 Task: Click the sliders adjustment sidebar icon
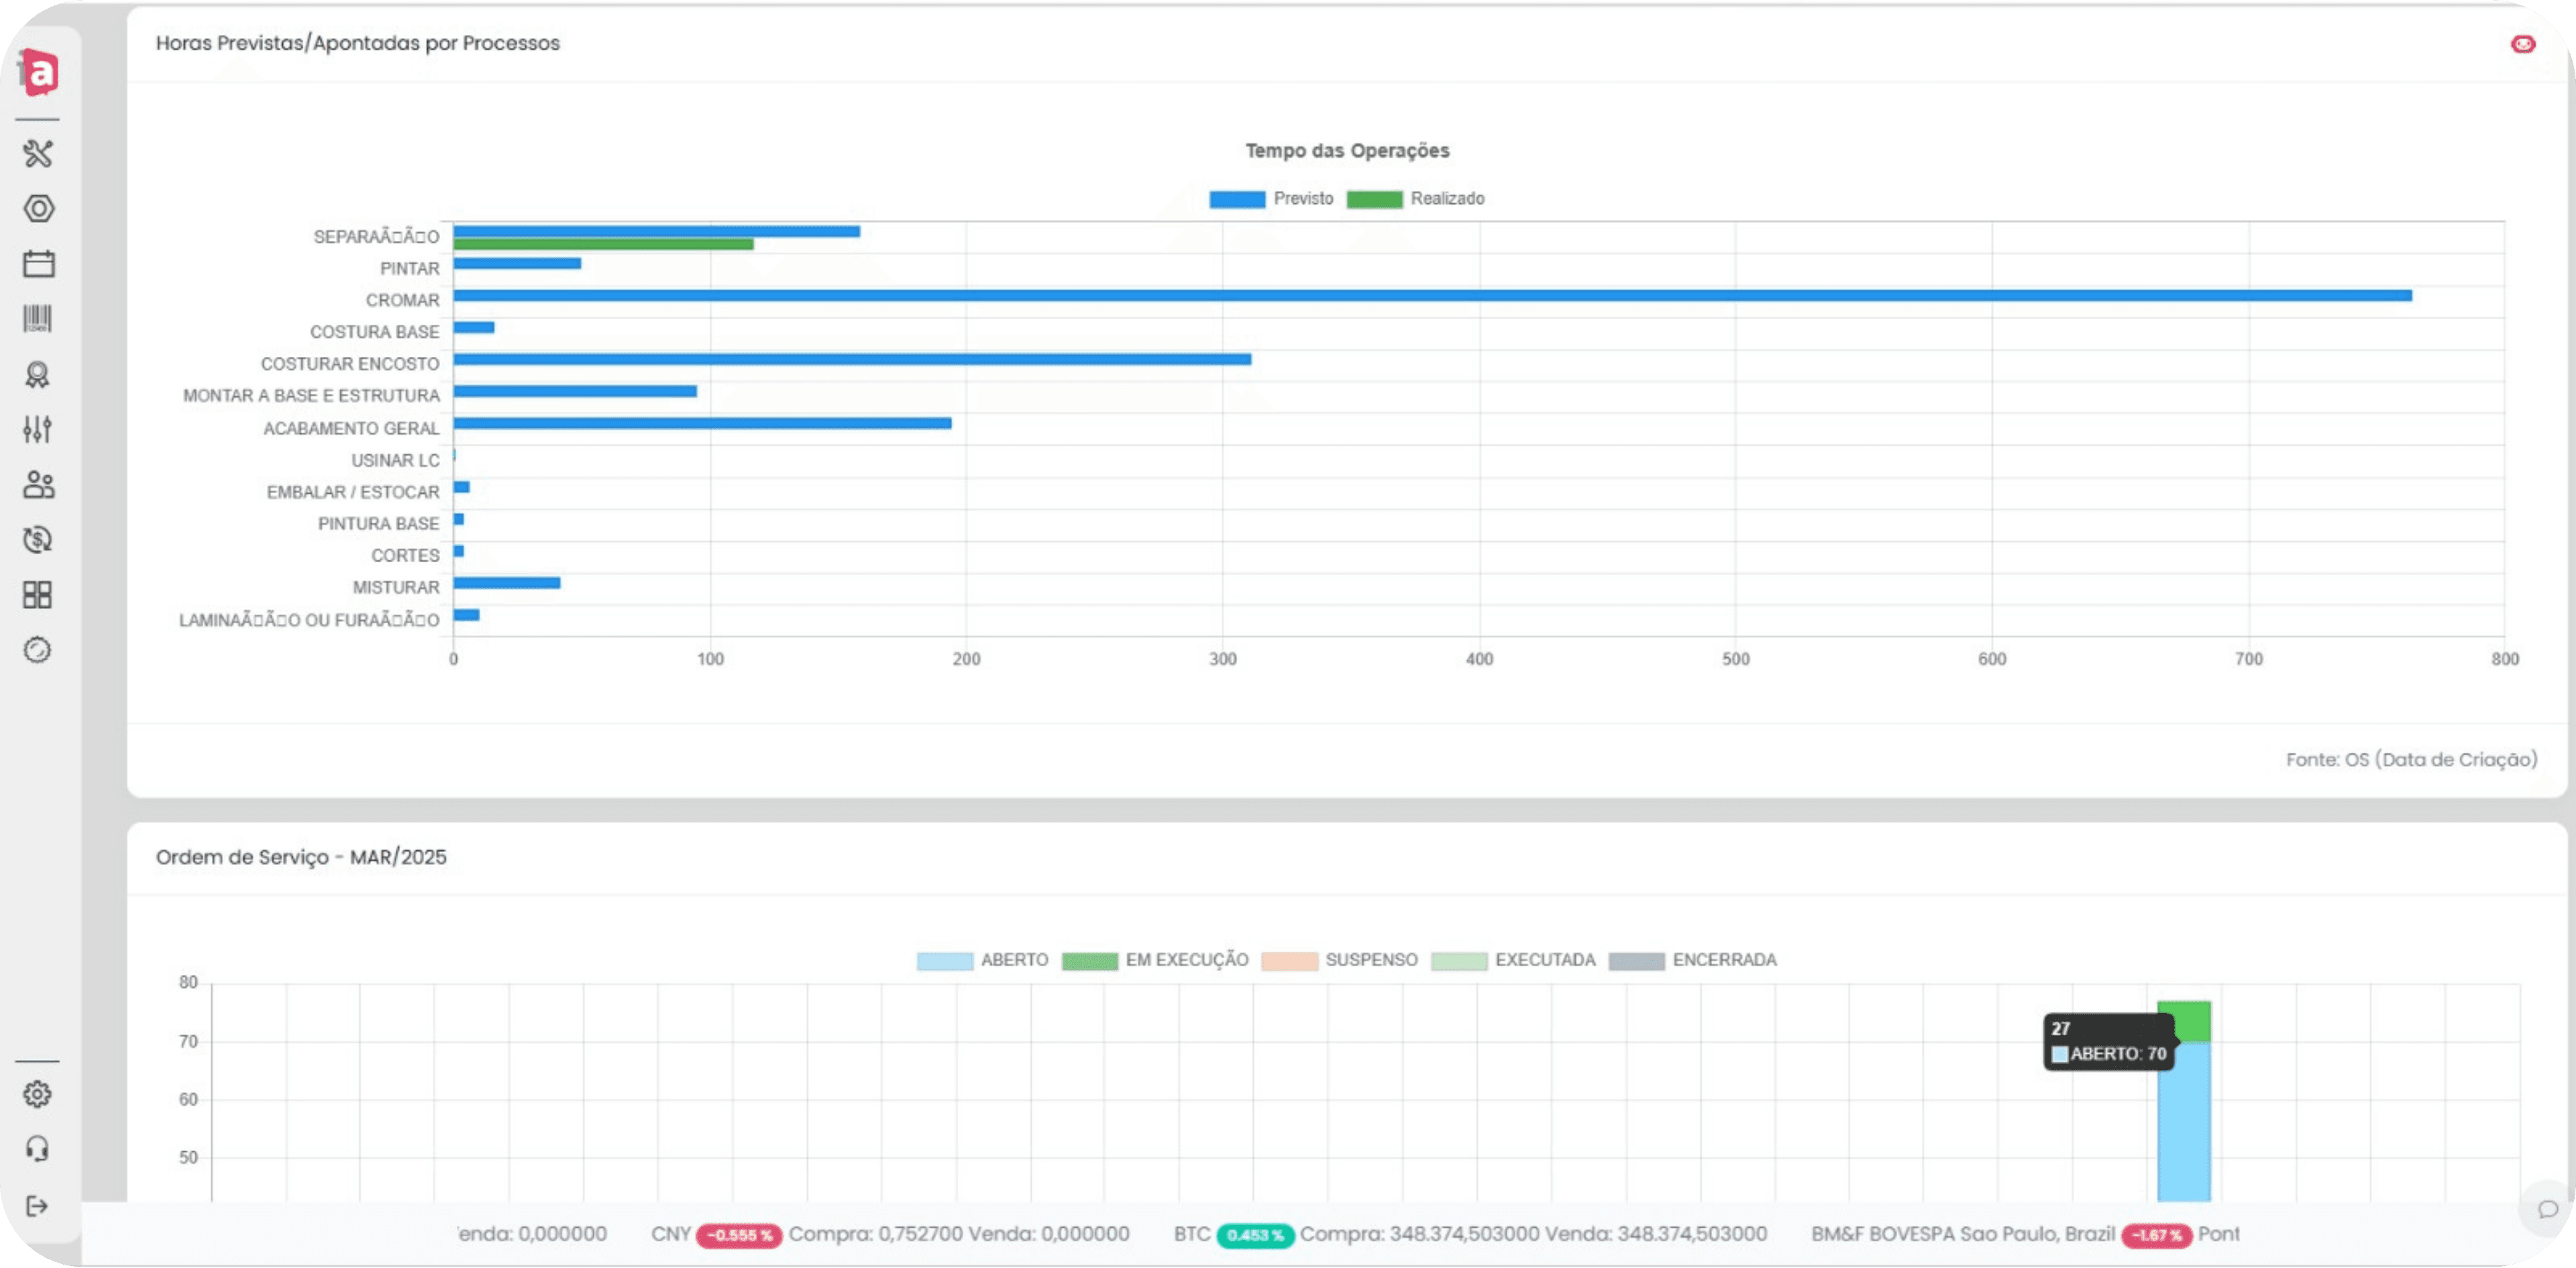[38, 430]
